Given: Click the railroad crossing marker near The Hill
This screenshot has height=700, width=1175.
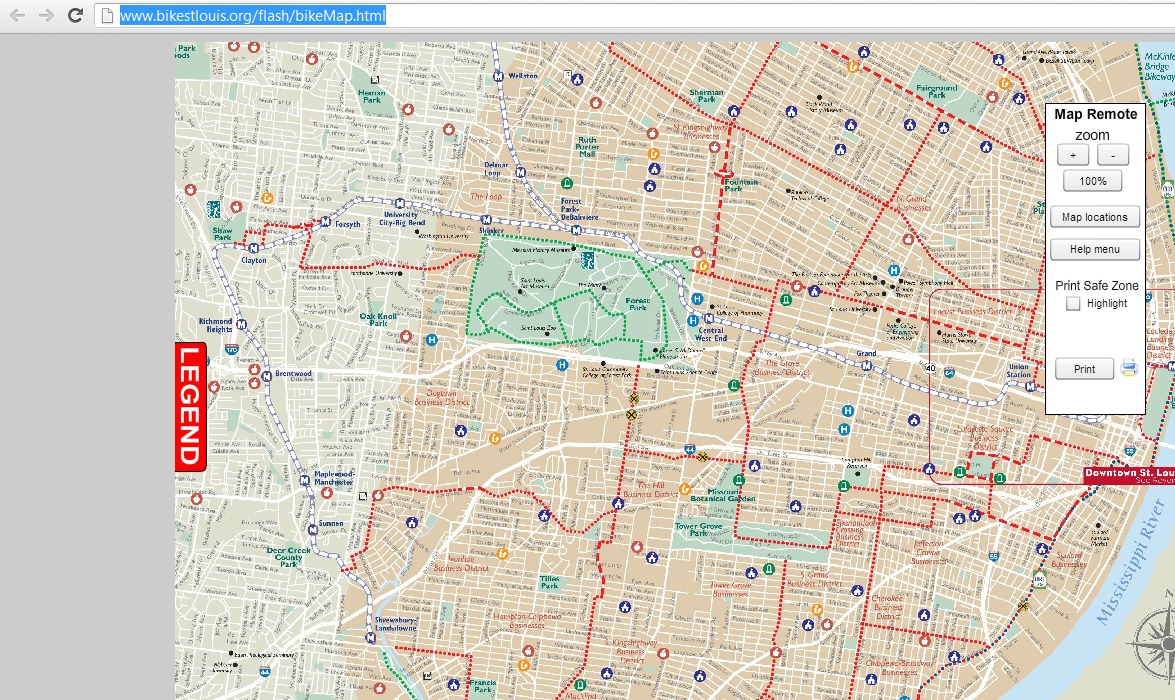Looking at the screenshot, I should point(703,457).
